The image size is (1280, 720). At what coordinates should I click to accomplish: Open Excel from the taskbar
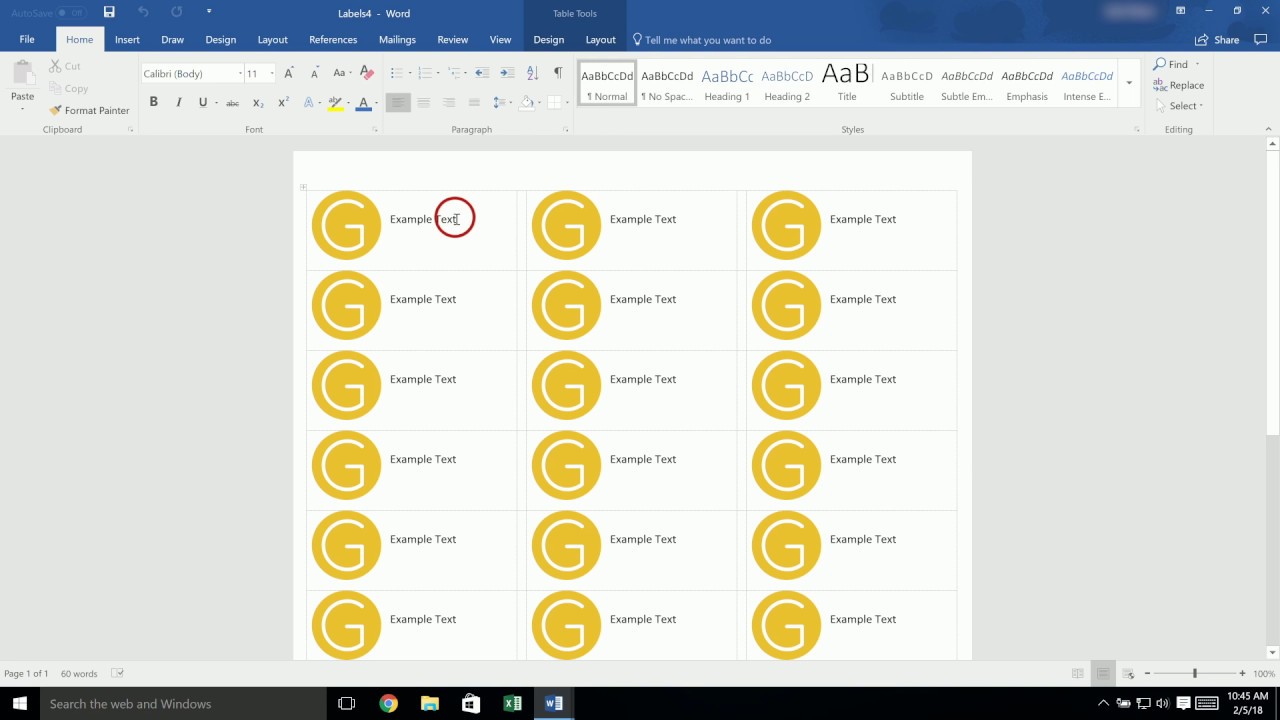[x=512, y=704]
